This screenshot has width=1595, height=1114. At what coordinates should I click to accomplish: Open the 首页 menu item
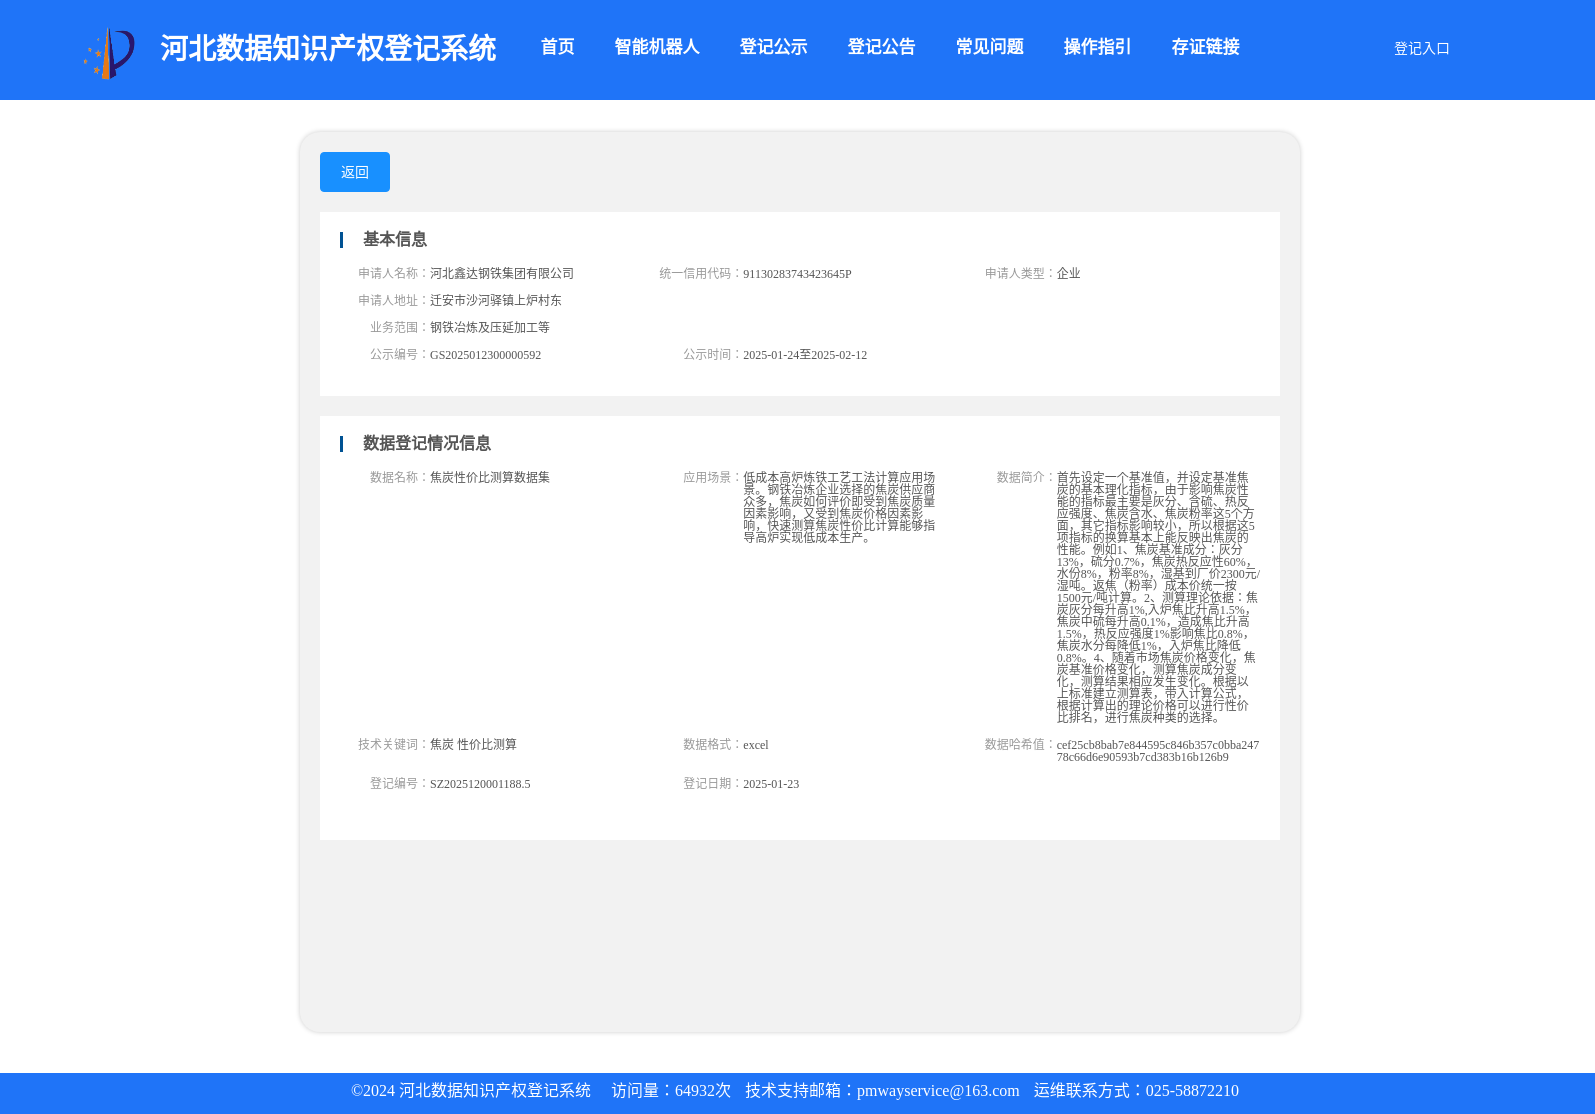(558, 47)
